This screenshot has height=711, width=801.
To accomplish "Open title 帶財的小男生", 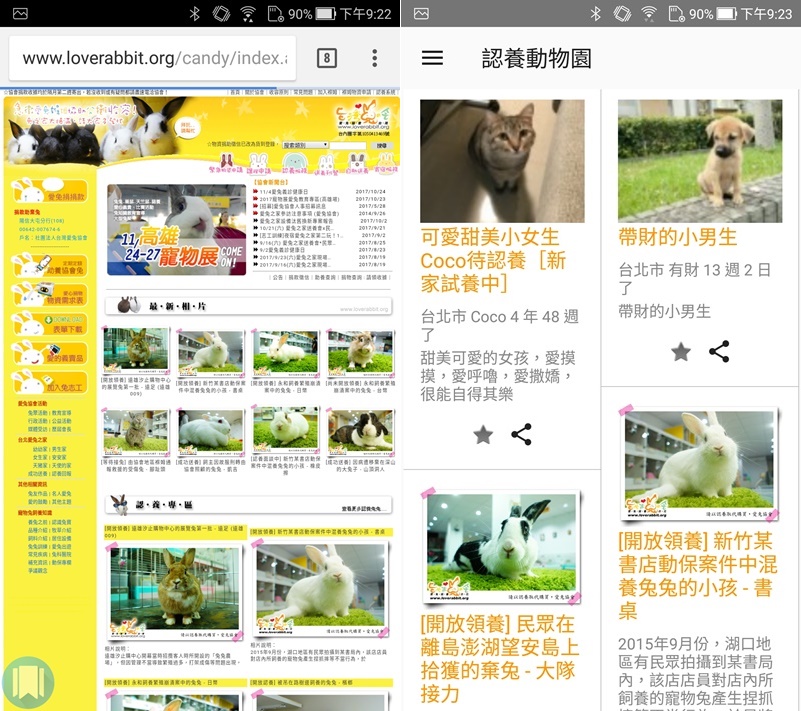I will (x=677, y=237).
